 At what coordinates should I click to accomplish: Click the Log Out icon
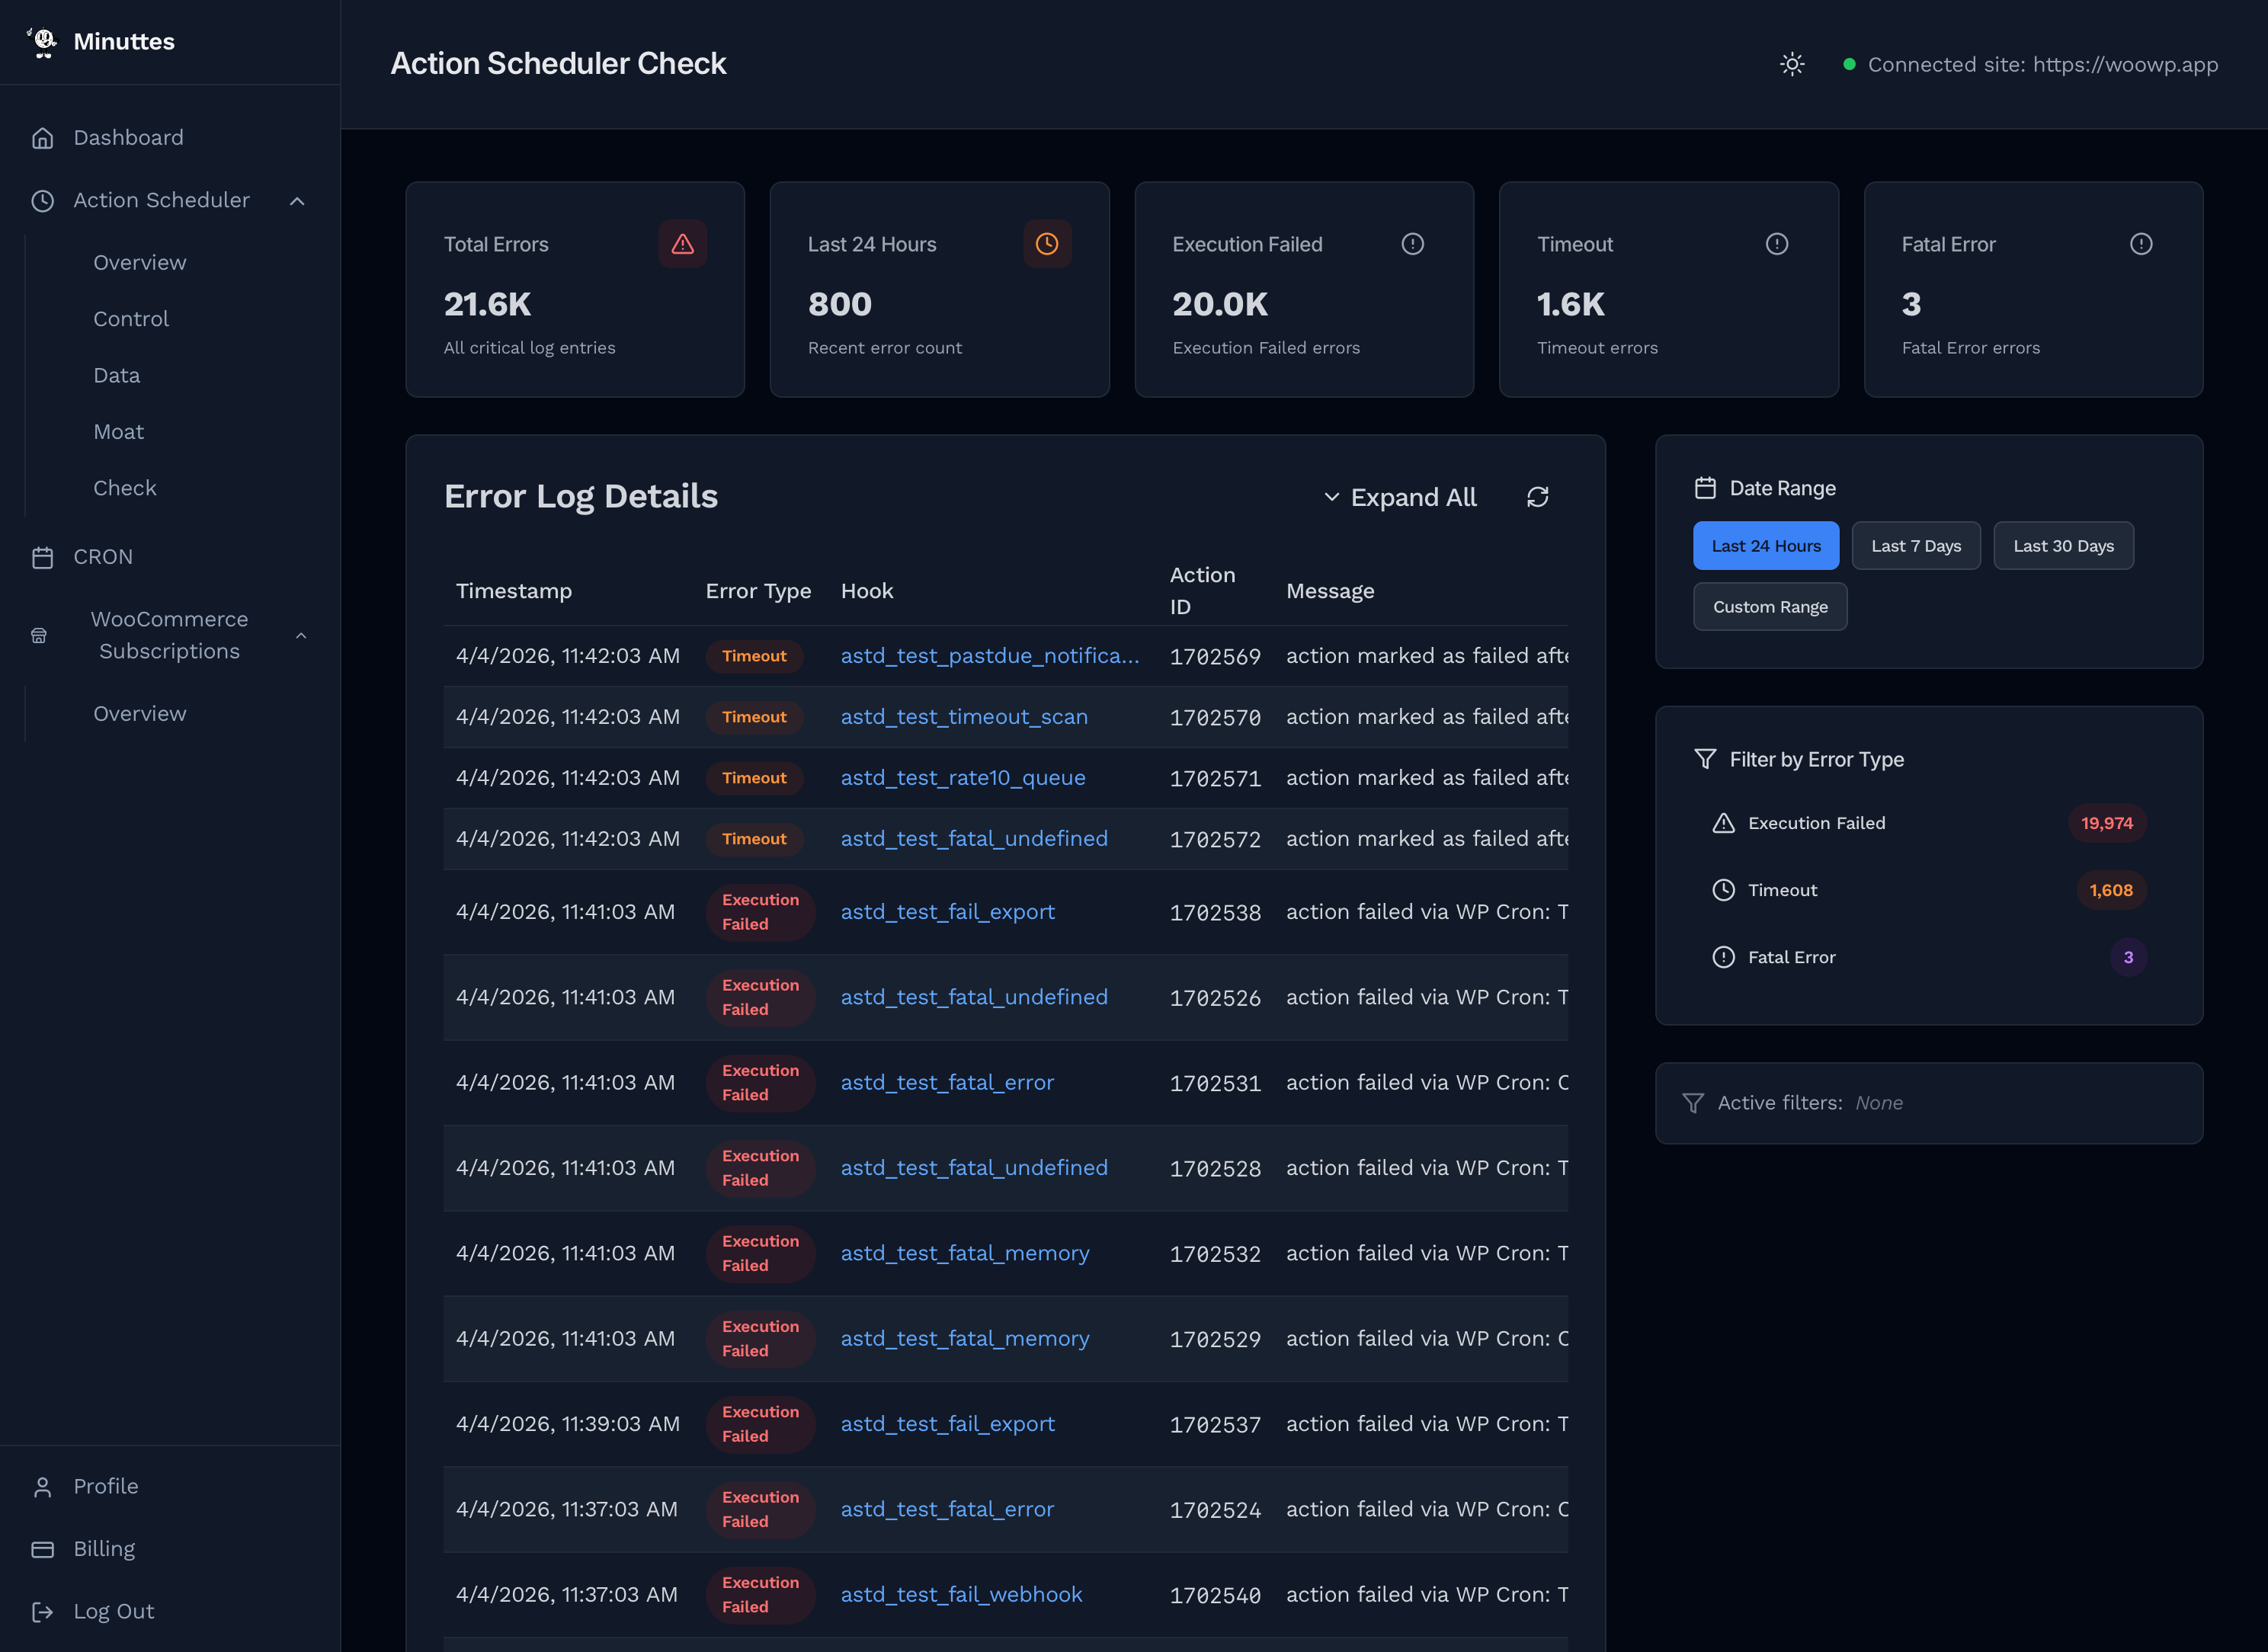pos(43,1611)
